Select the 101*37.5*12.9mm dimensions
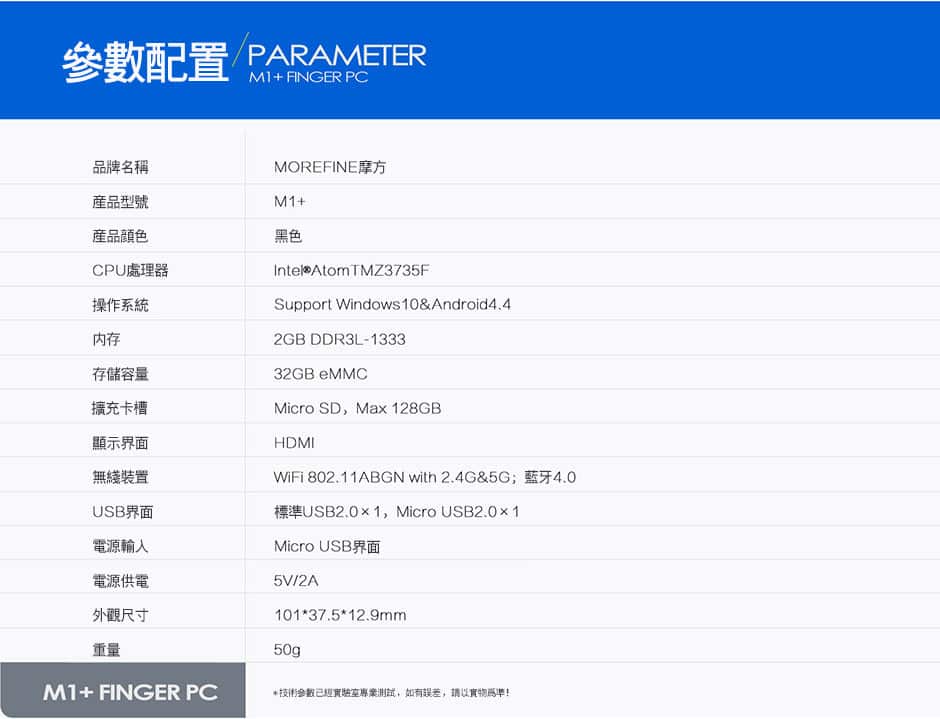This screenshot has height=719, width=940. point(341,615)
